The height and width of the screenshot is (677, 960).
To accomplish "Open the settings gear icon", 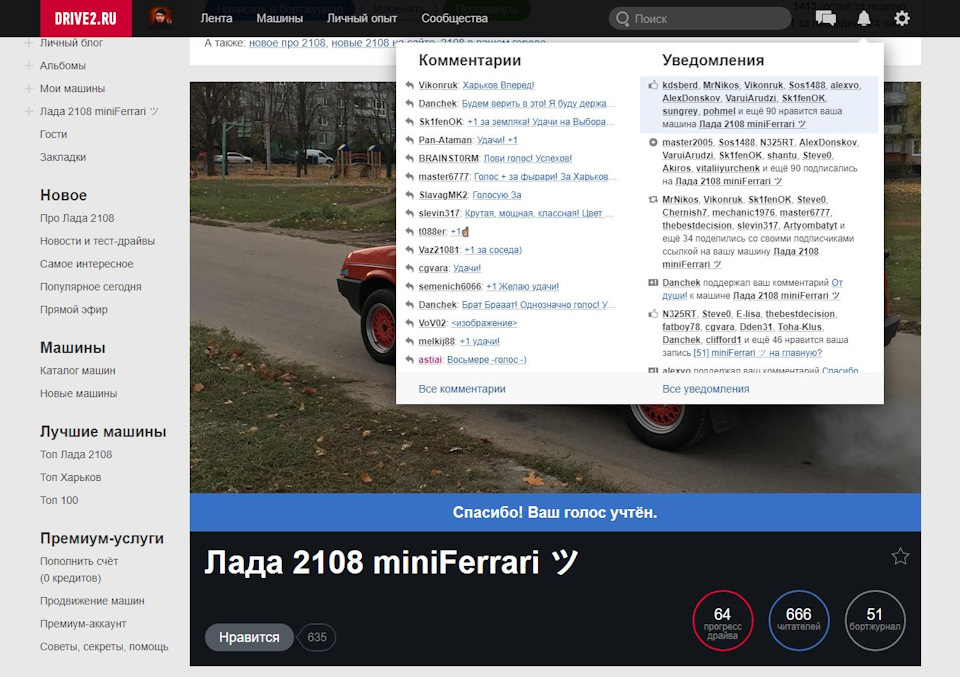I will [x=902, y=18].
